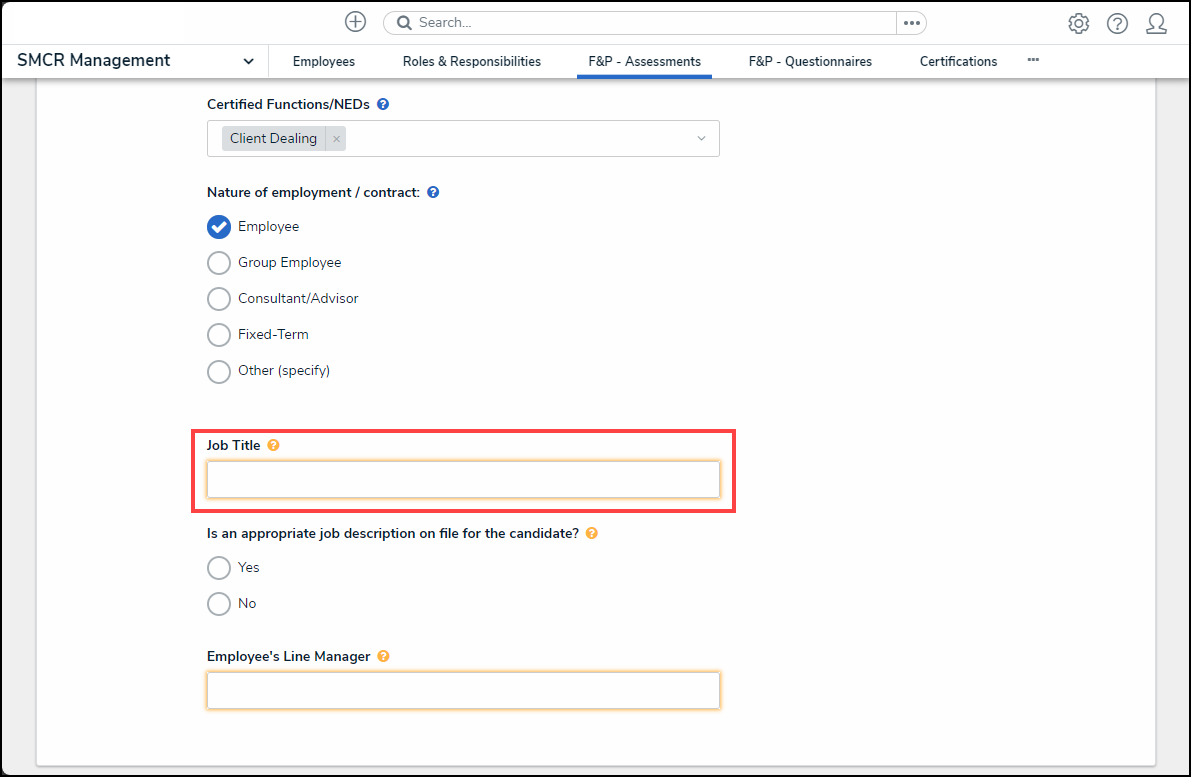
Task: Click the plus create-new icon
Action: tap(355, 22)
